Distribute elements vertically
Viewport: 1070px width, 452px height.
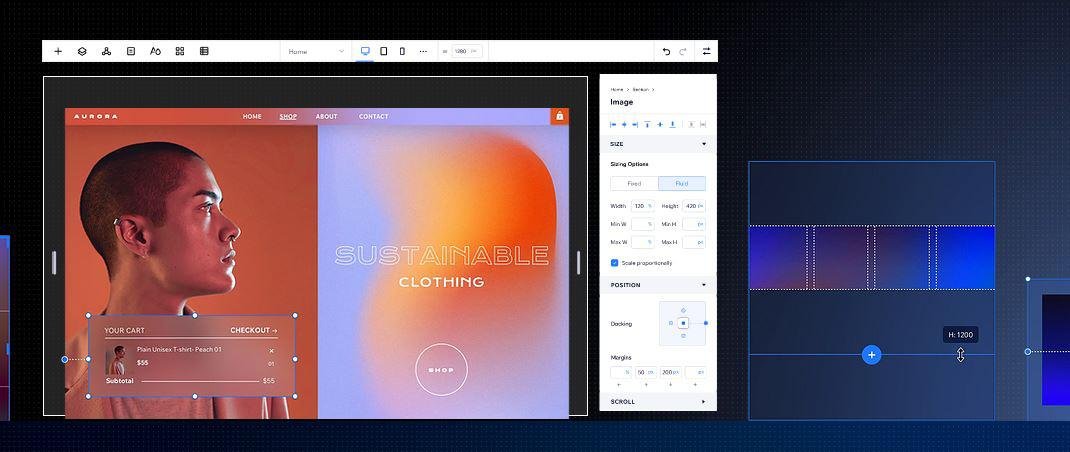(x=691, y=124)
